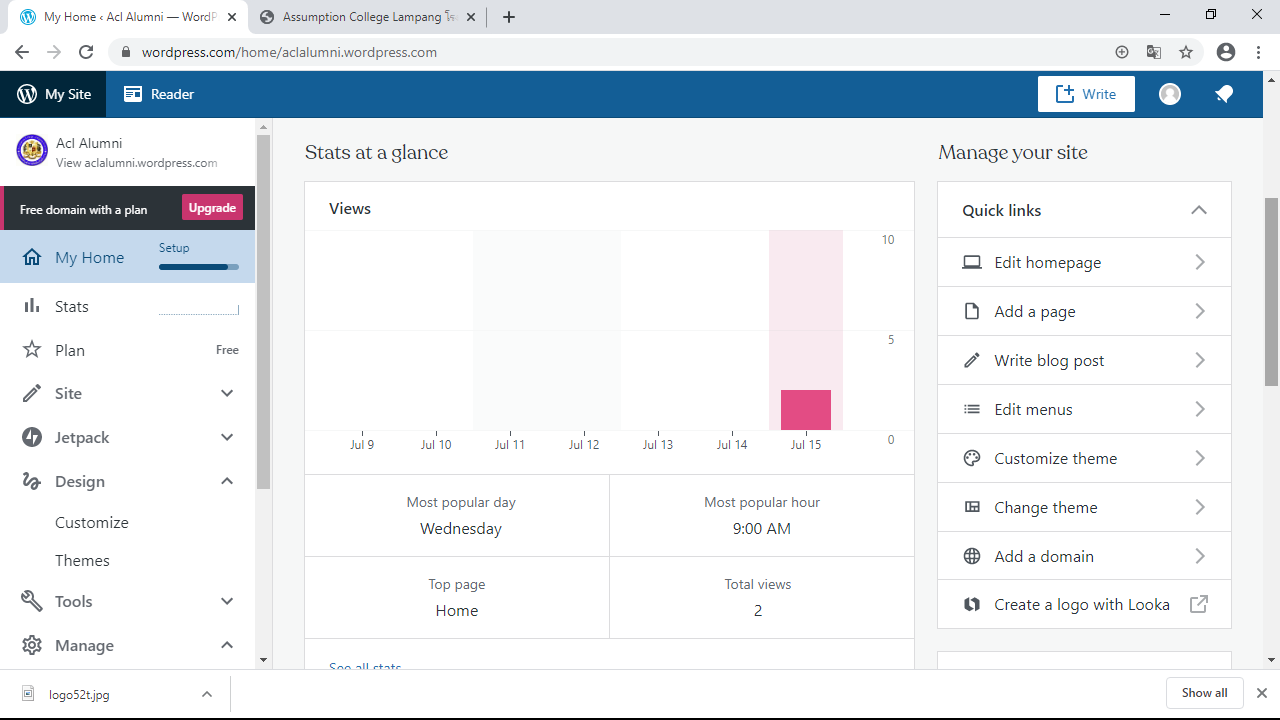Expand the Site menu section
Viewport: 1280px width, 720px height.
tap(227, 394)
